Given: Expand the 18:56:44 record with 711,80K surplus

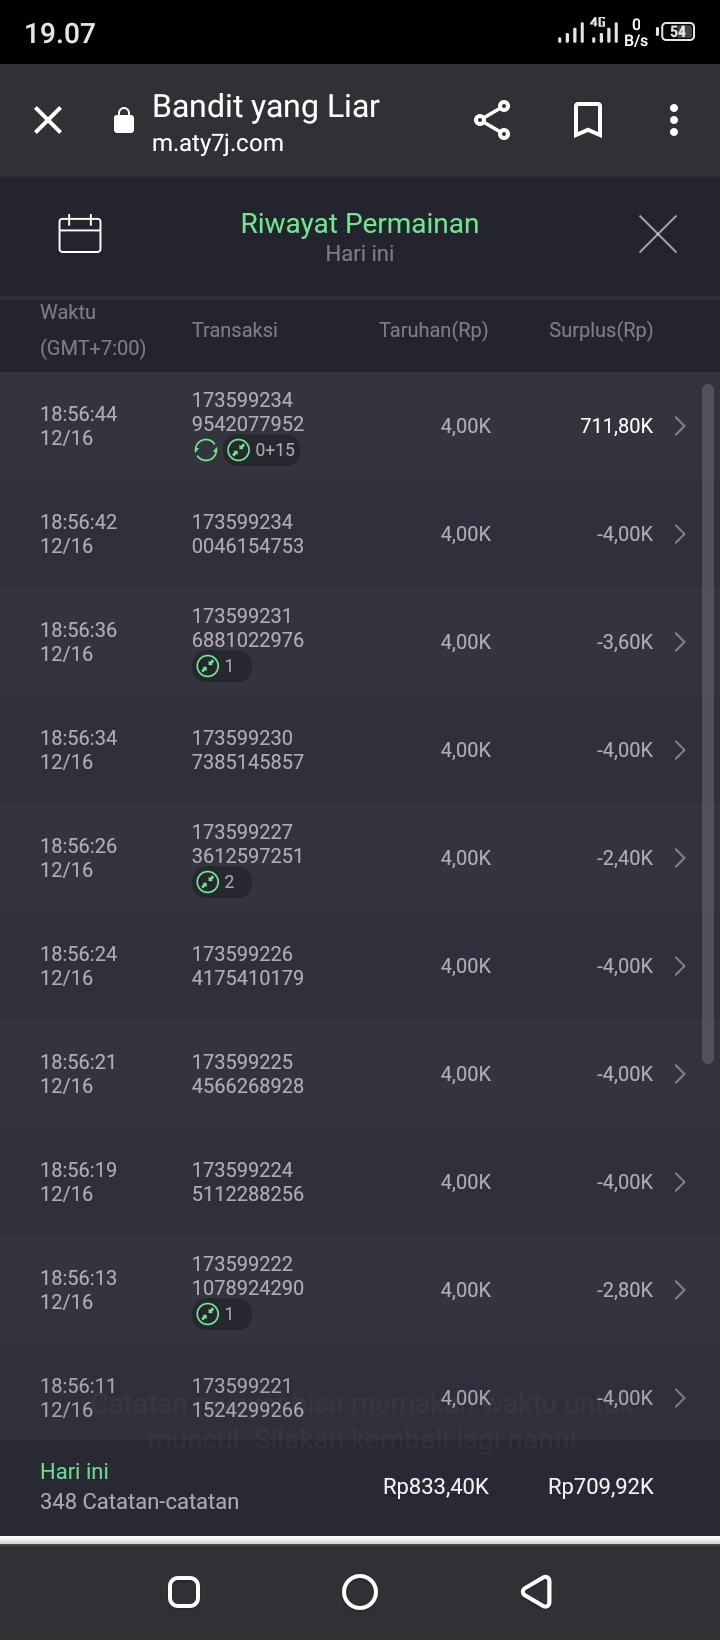Looking at the screenshot, I should click(x=680, y=426).
